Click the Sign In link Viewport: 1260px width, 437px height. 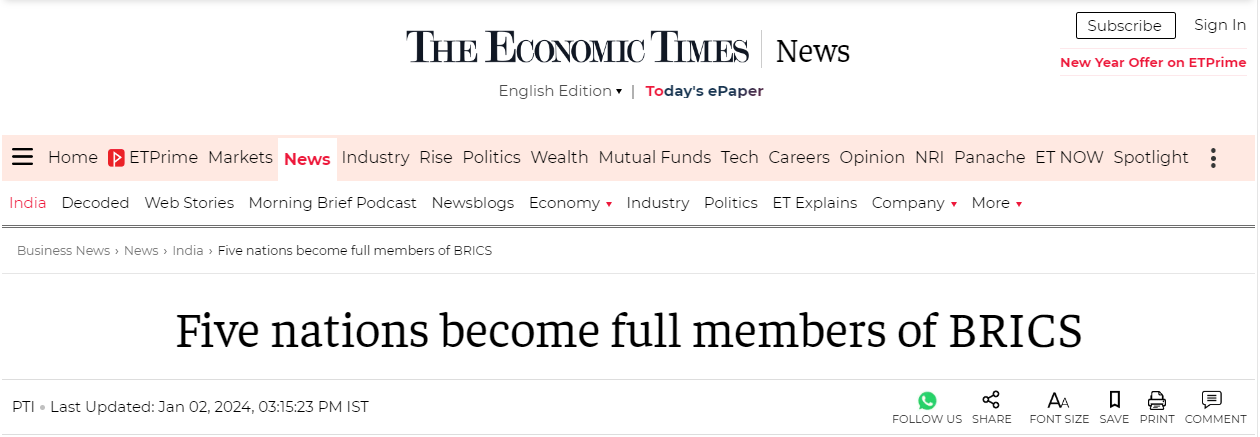pyautogui.click(x=1220, y=25)
